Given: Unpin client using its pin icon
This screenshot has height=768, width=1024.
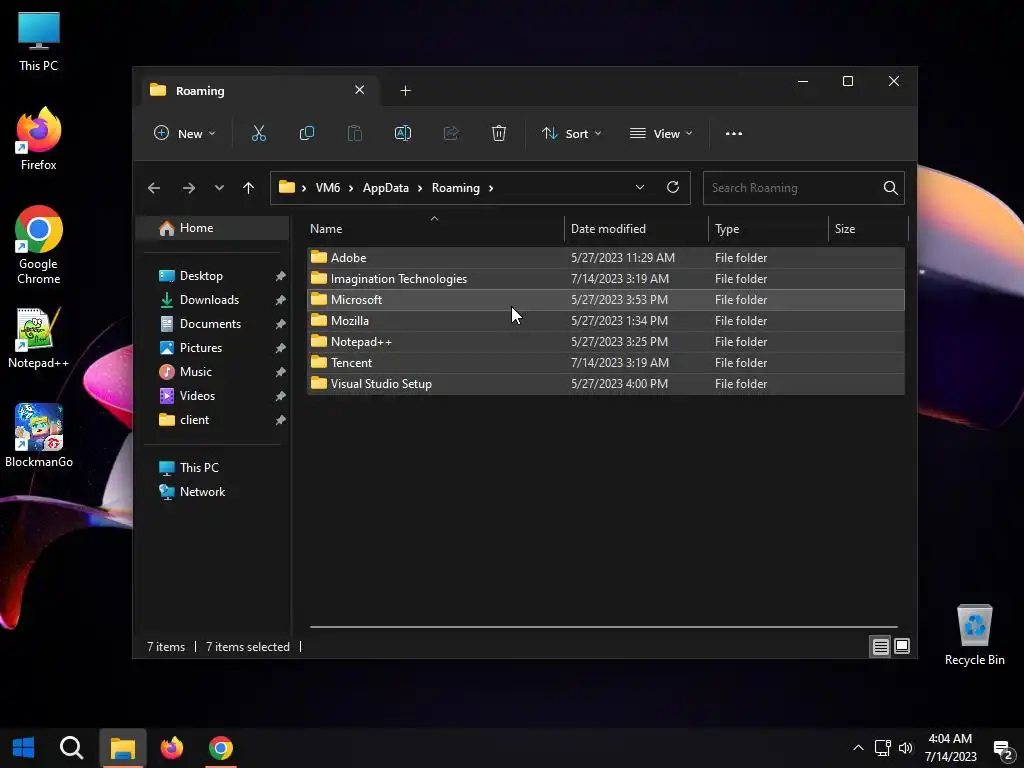Looking at the screenshot, I should pyautogui.click(x=281, y=421).
